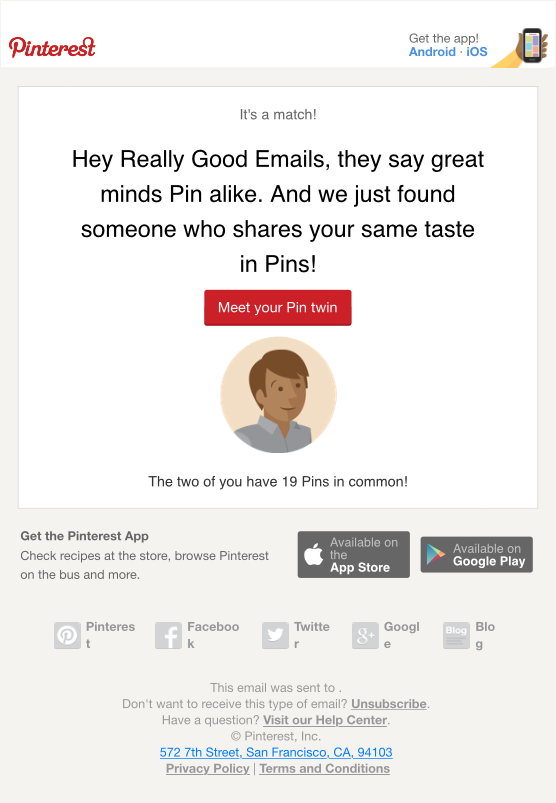This screenshot has height=803, width=556.
Task: Click the Pinterest logo in header
Action: coord(52,47)
